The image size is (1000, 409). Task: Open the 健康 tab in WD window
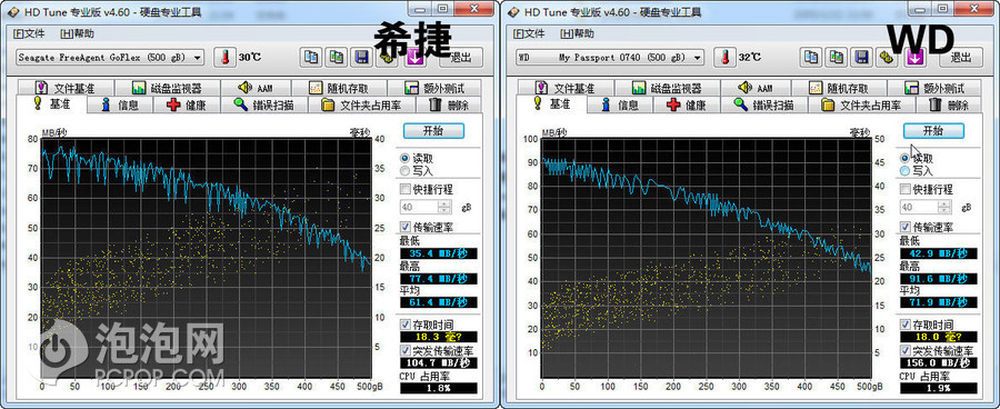click(686, 105)
